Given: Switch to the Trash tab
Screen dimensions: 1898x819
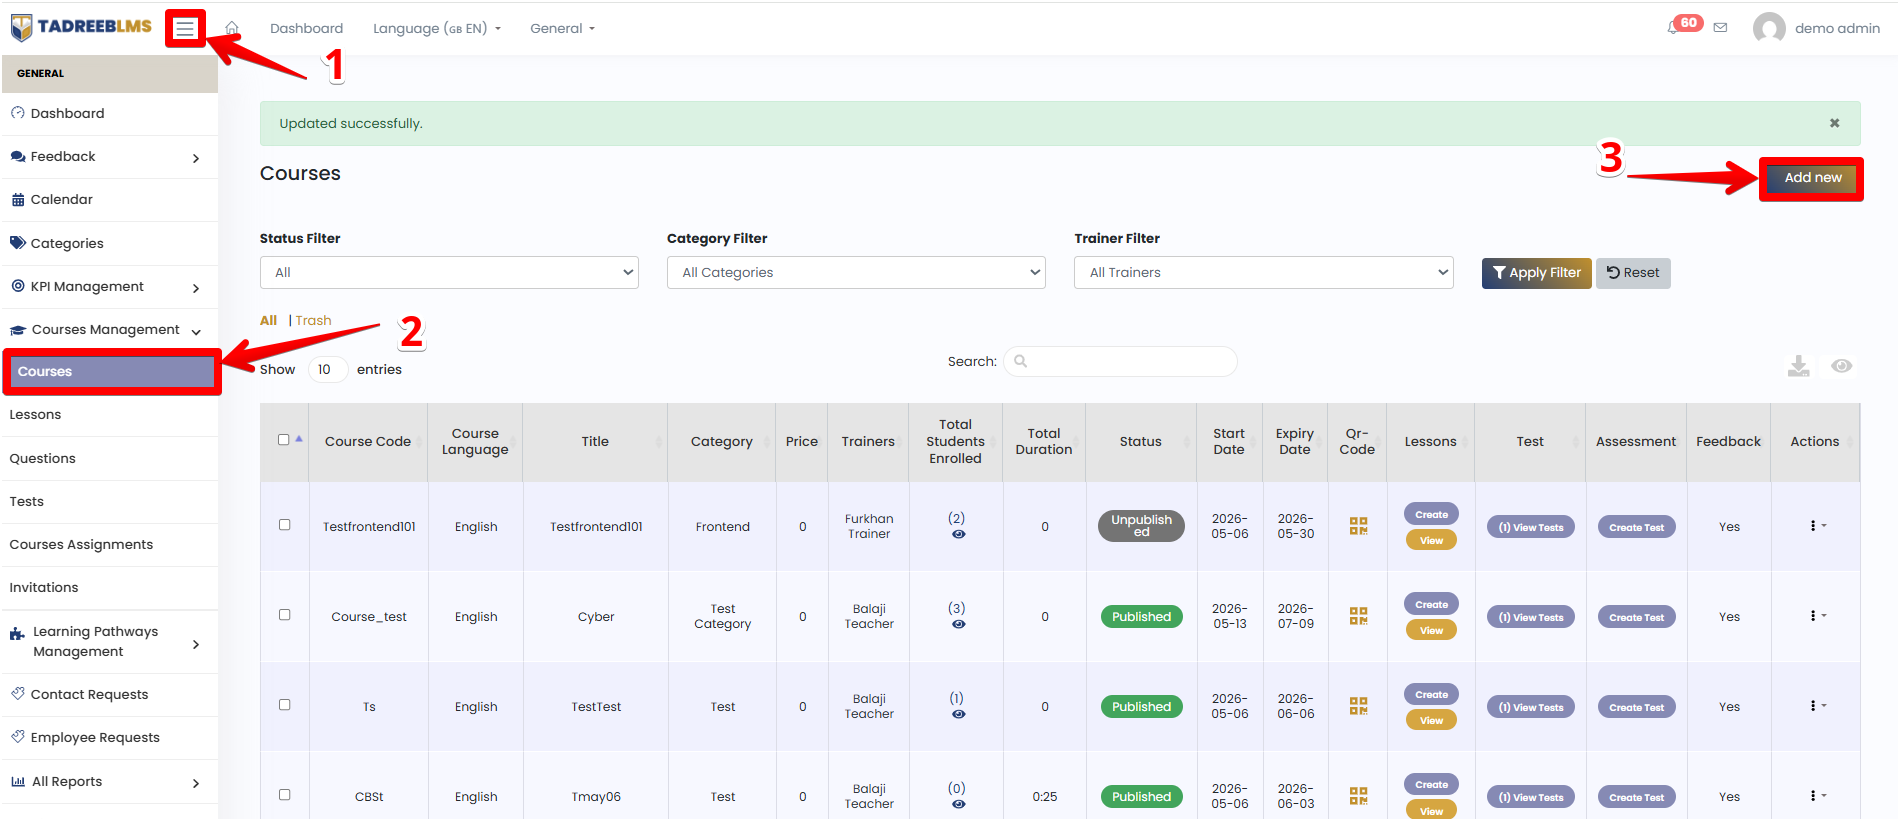Looking at the screenshot, I should click(313, 321).
